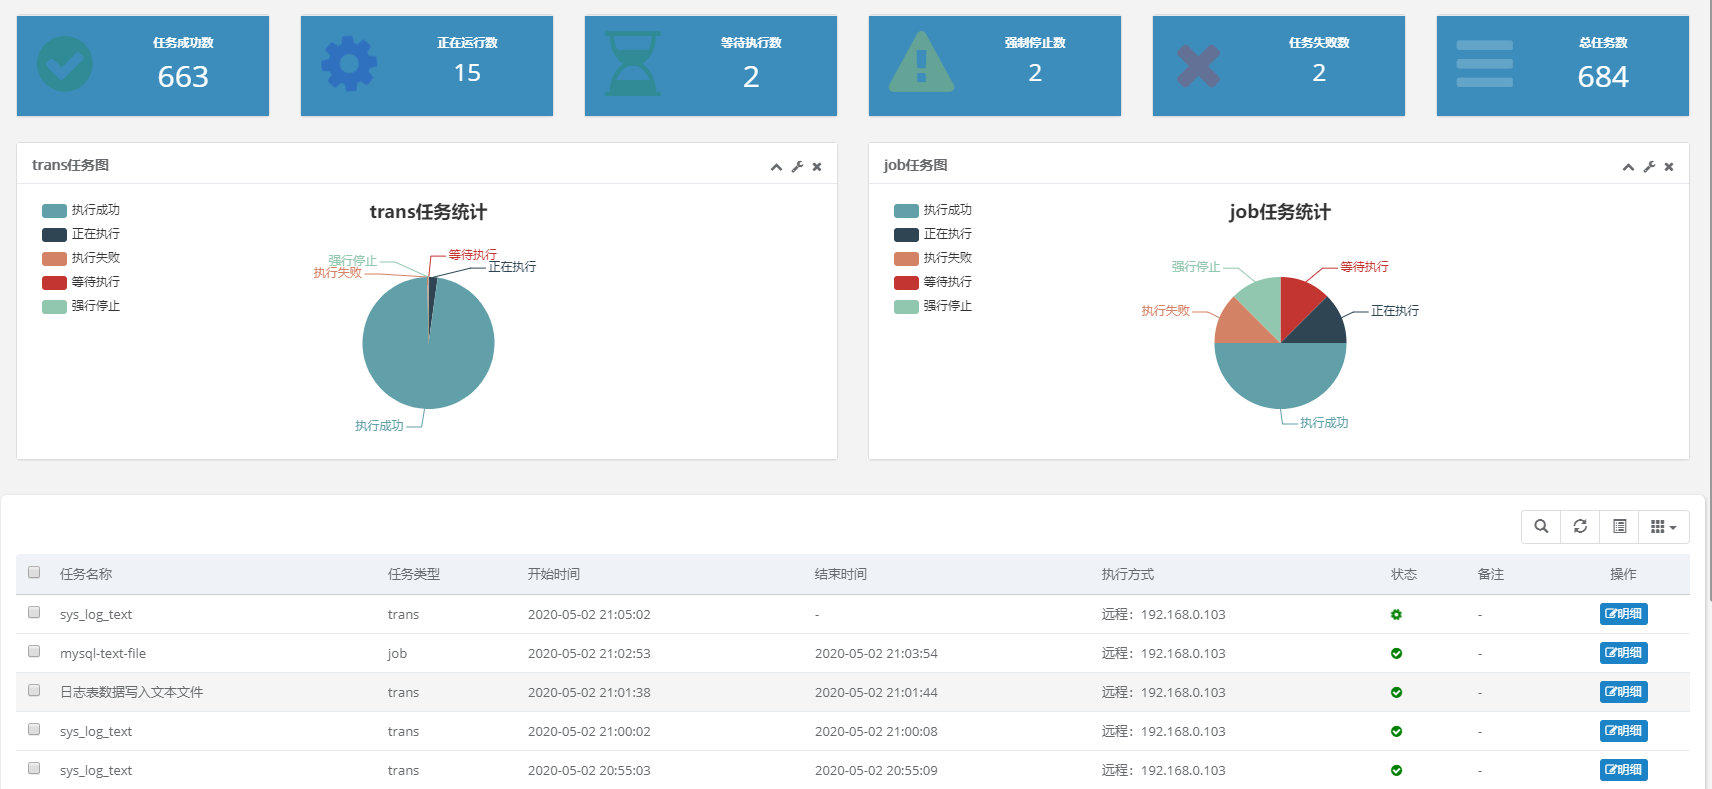Click the mysql-text-file task name

tap(103, 653)
